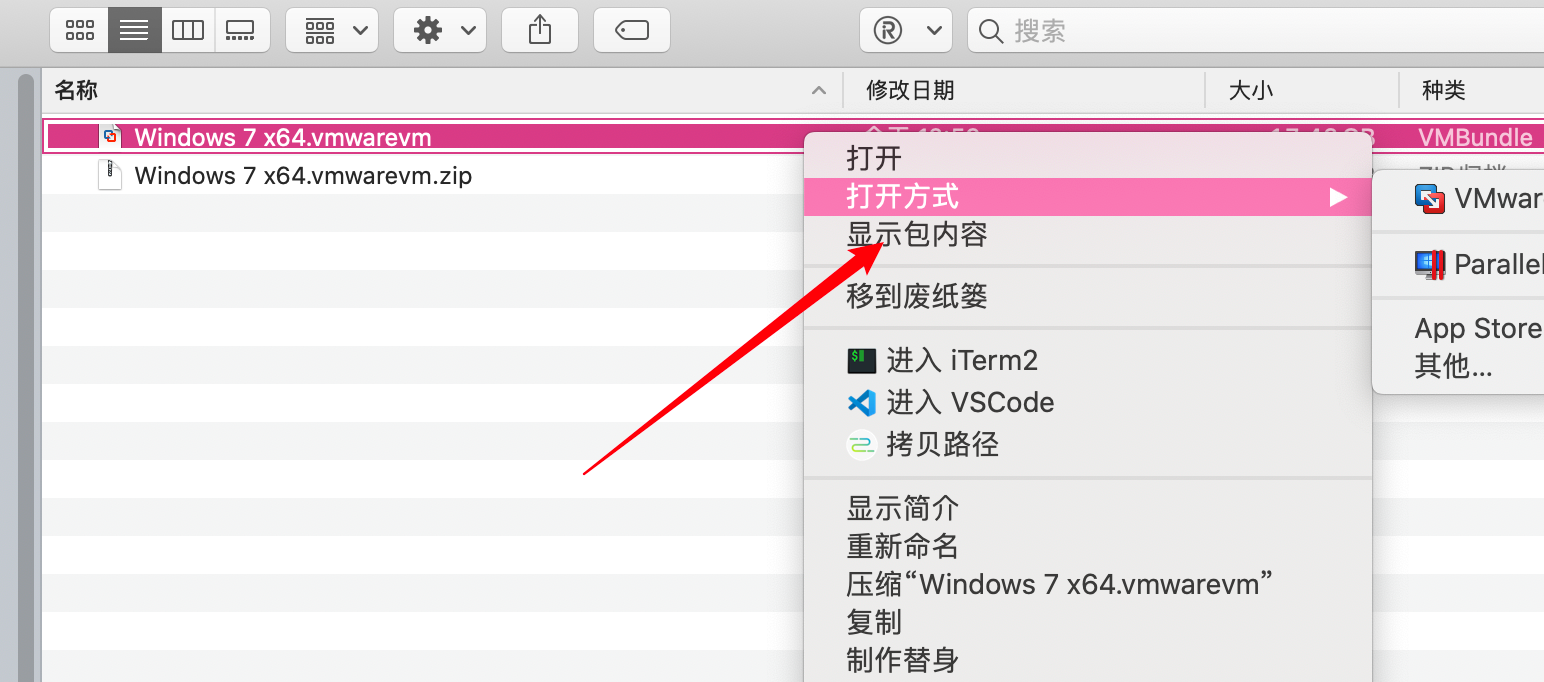The width and height of the screenshot is (1544, 682).
Task: Click the VSCode icon in context menu
Action: (x=862, y=402)
